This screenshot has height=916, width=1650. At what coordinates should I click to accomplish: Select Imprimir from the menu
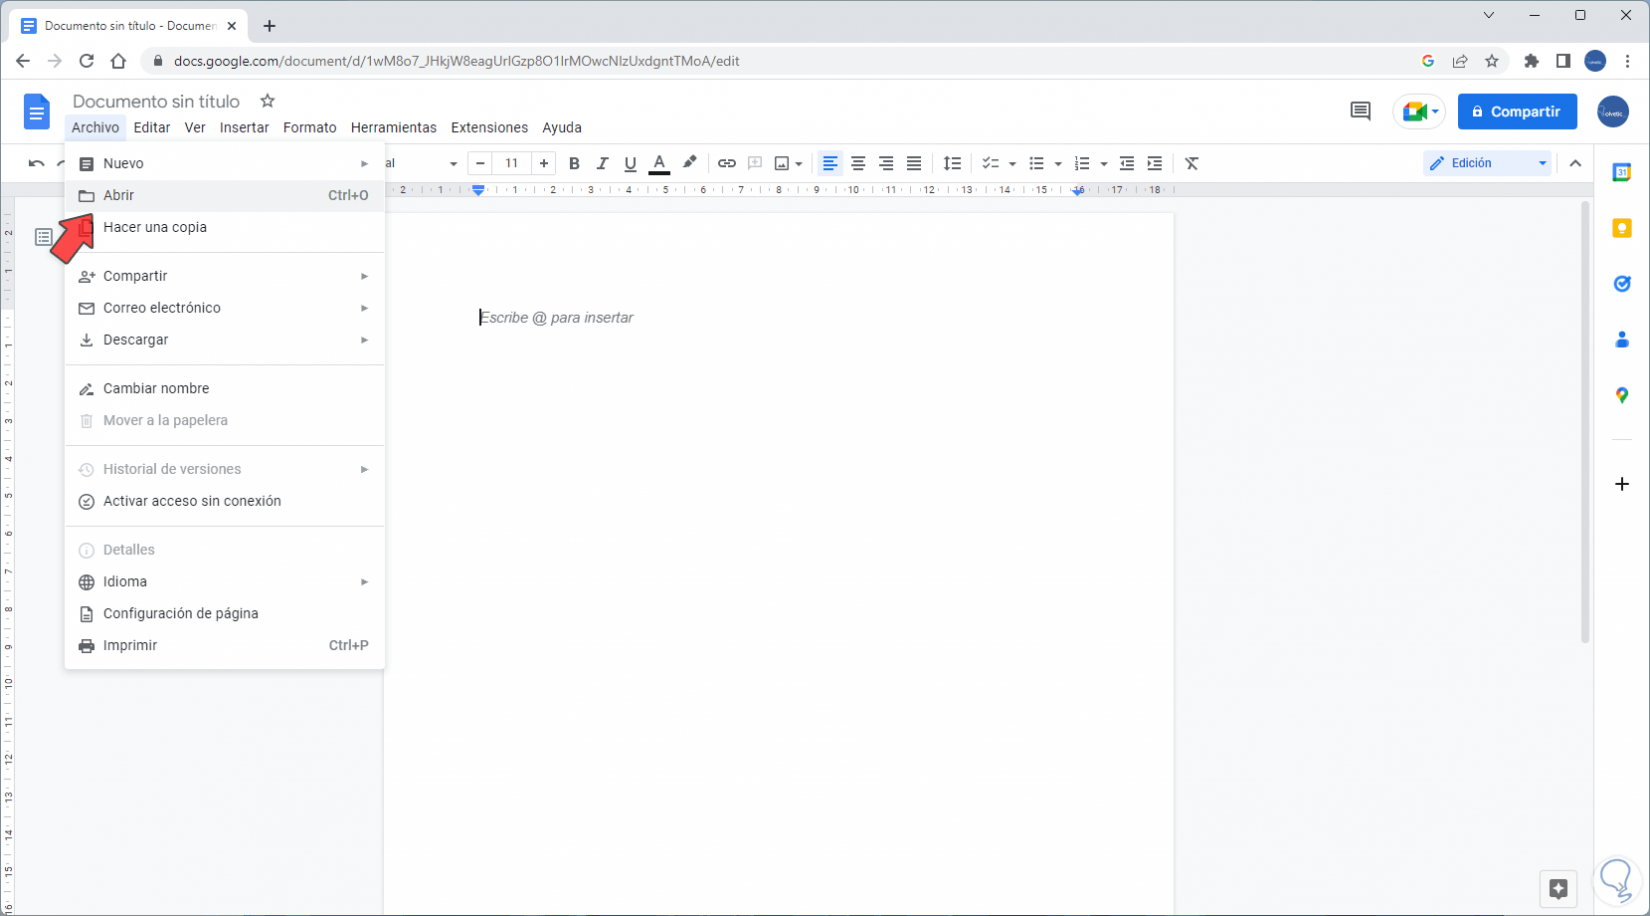pos(225,646)
